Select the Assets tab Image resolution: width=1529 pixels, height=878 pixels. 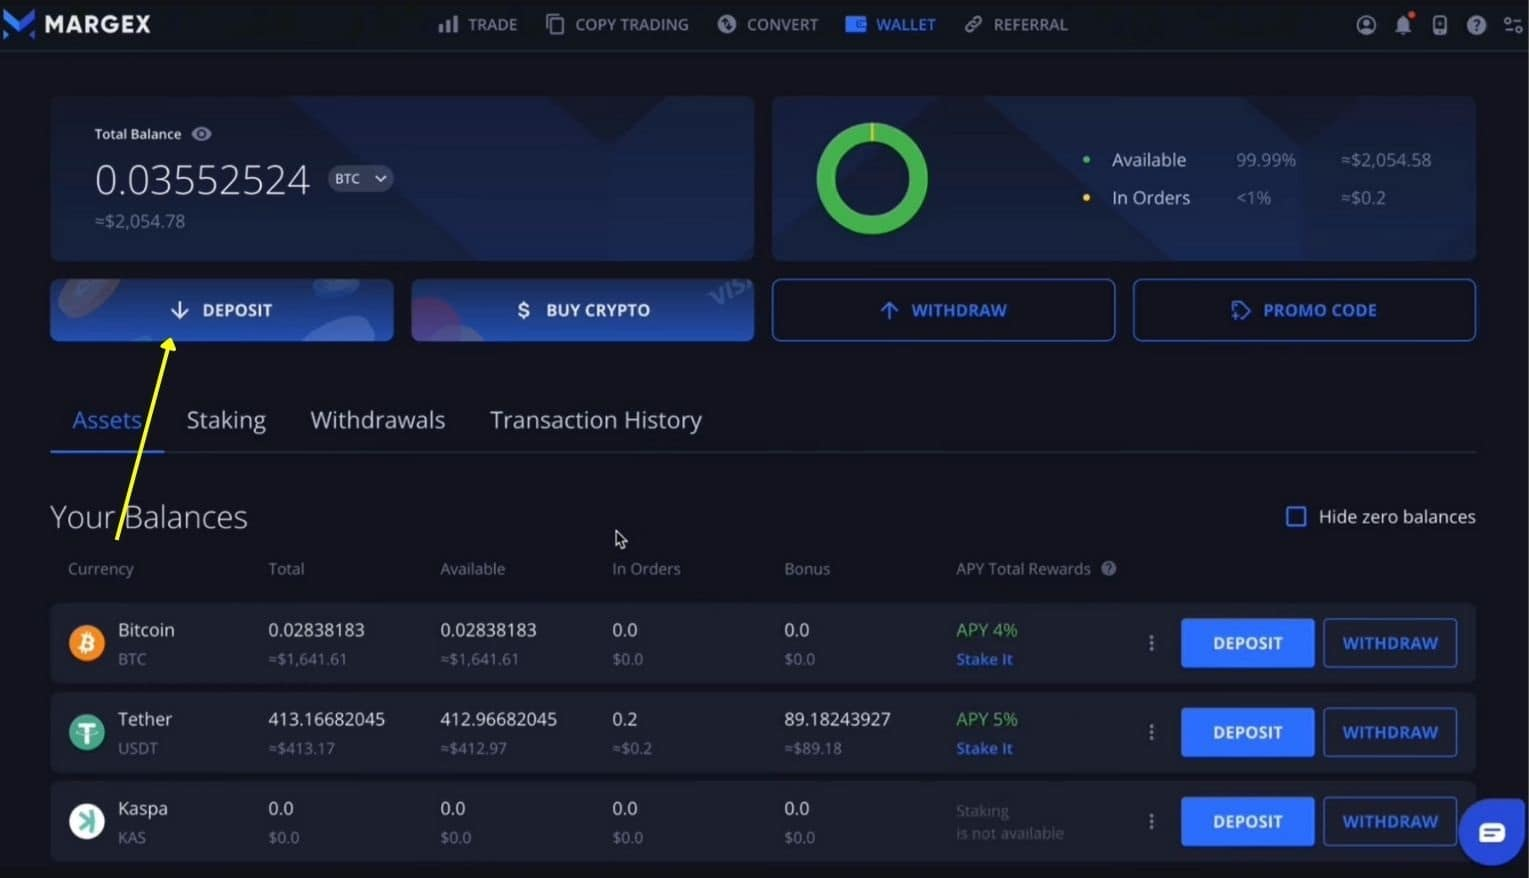pyautogui.click(x=107, y=420)
